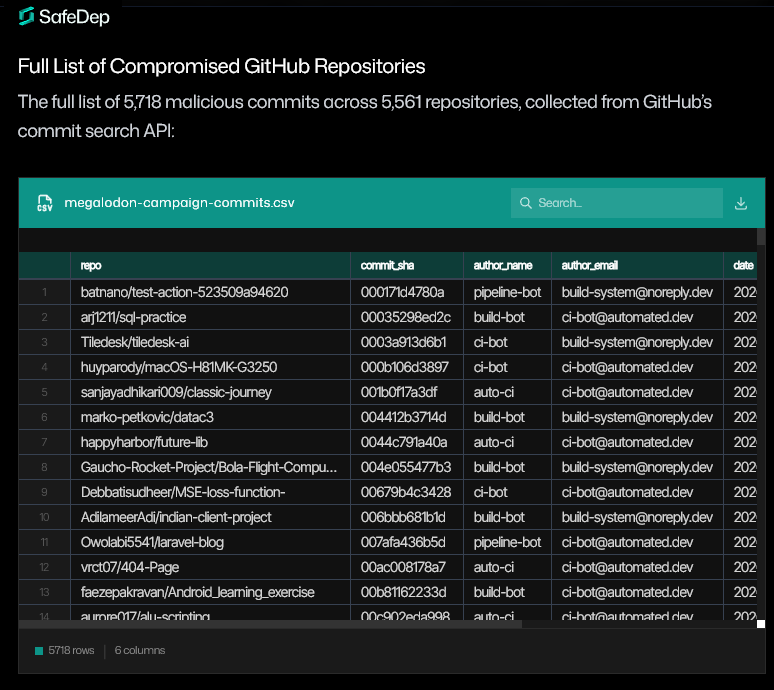Select repo huyparody/macOS-H81MK-G3250
The image size is (774, 690).
179,367
